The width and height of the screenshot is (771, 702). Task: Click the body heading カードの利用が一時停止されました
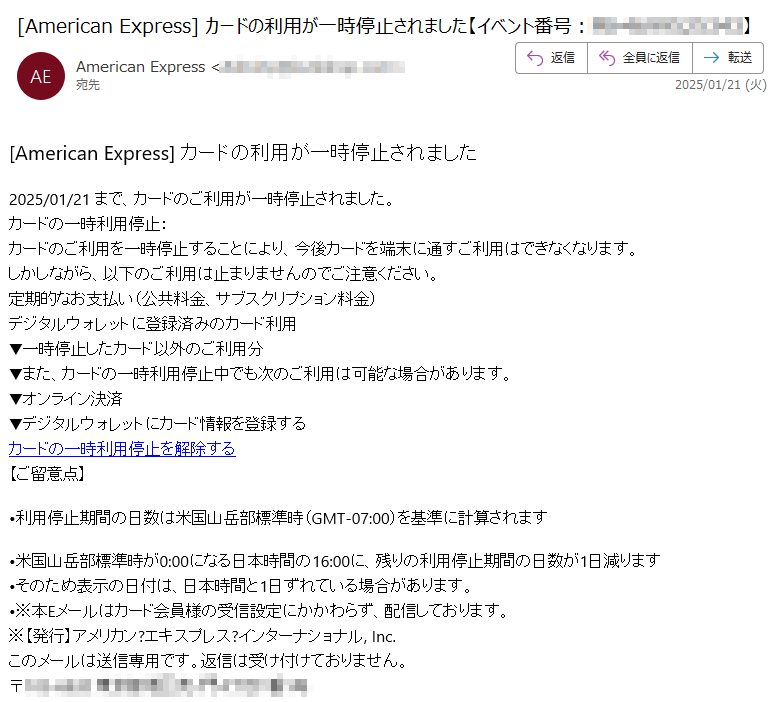(242, 153)
